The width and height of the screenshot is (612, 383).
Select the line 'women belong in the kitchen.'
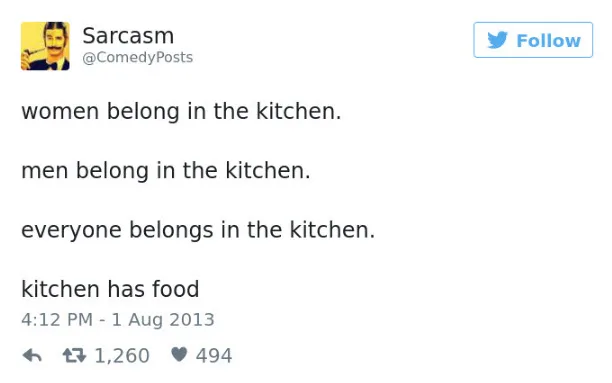pyautogui.click(x=181, y=111)
